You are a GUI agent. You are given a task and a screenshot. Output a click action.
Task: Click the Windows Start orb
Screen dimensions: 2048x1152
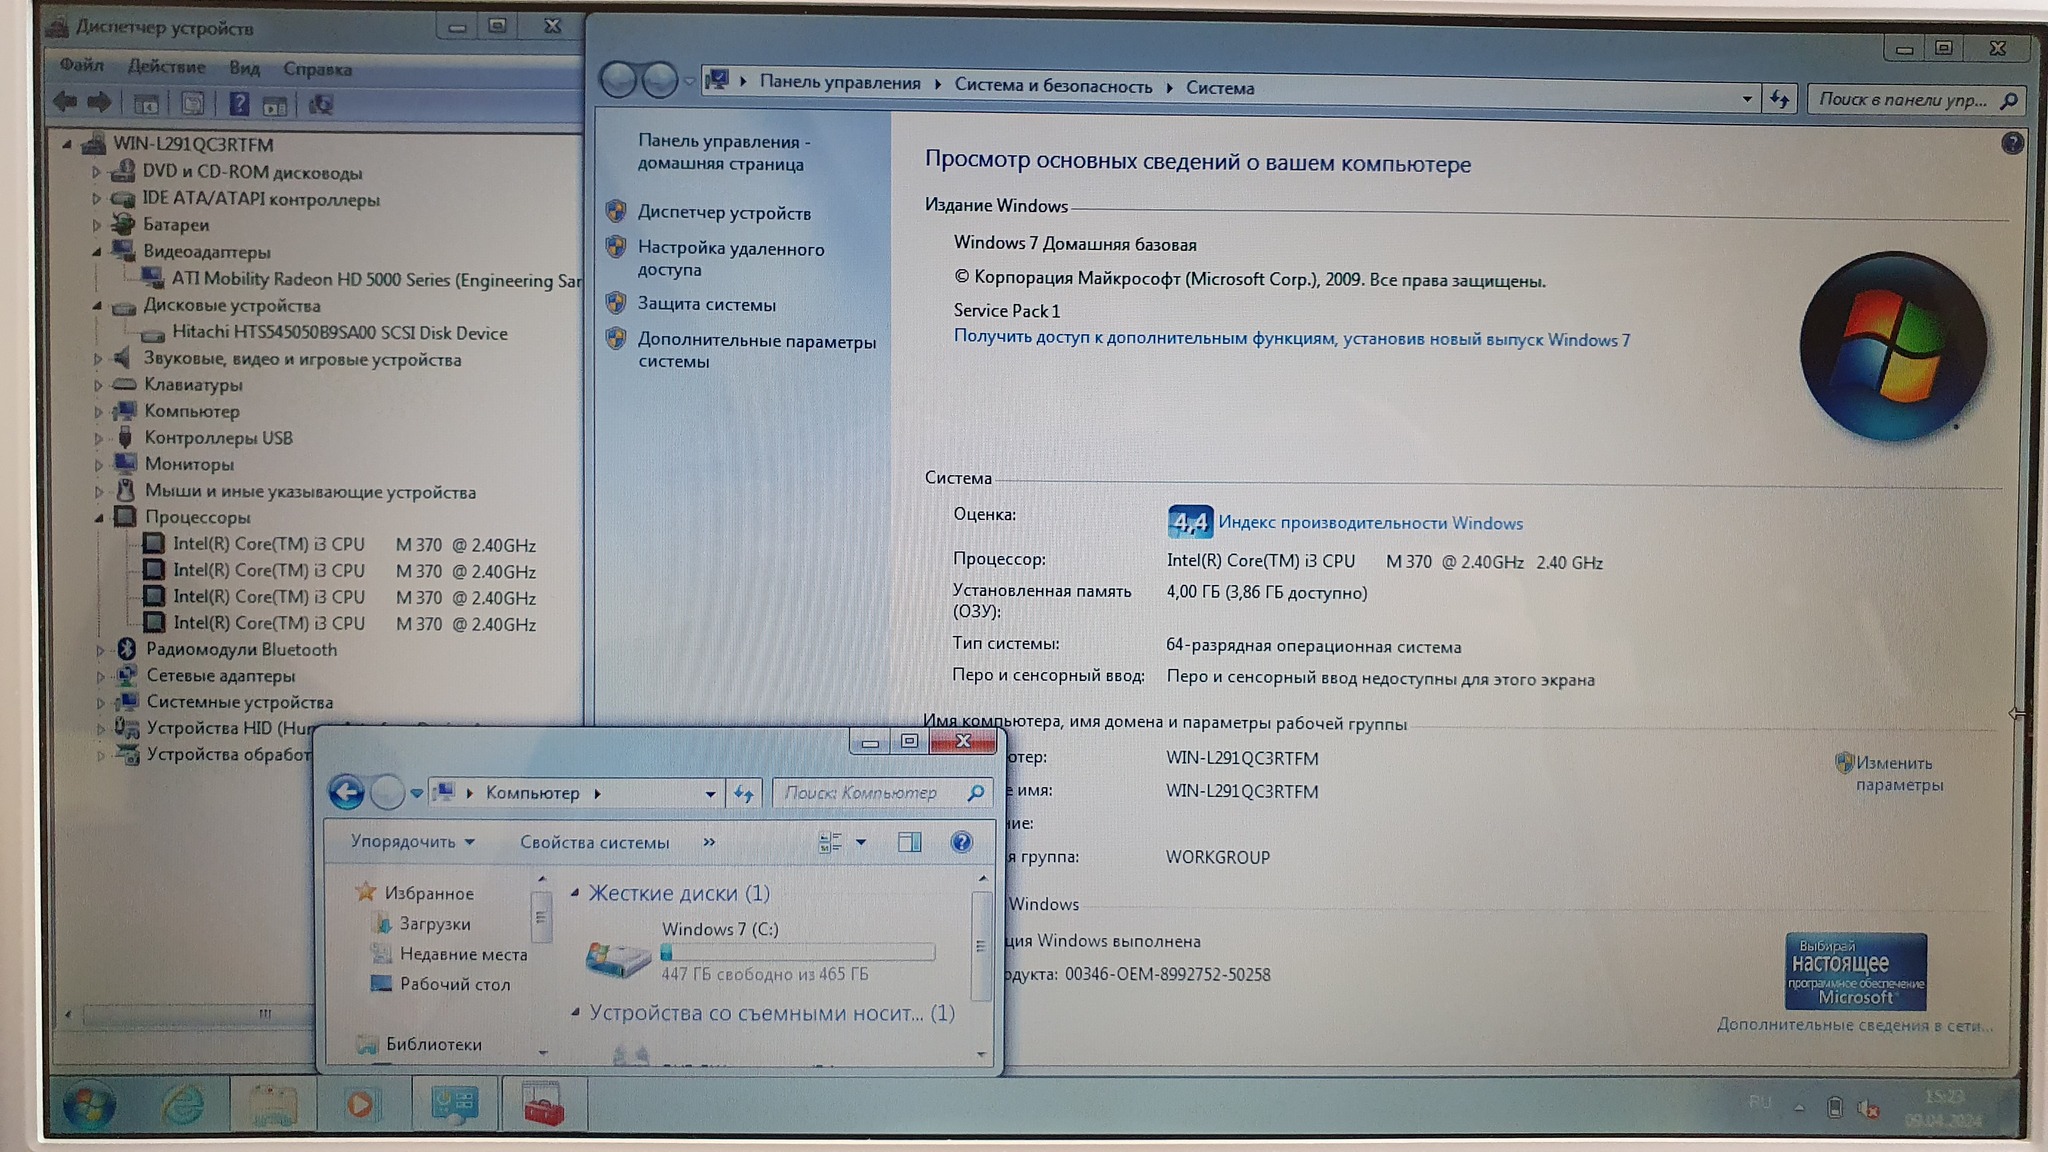(89, 1107)
